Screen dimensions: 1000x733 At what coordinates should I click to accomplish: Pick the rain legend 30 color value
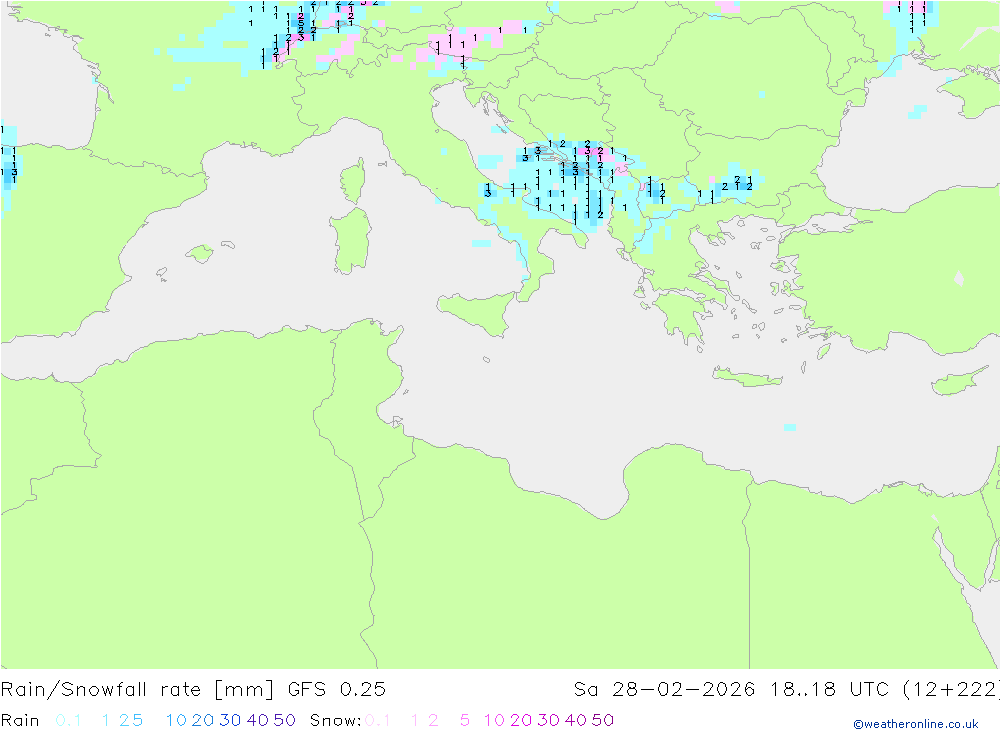click(x=230, y=720)
